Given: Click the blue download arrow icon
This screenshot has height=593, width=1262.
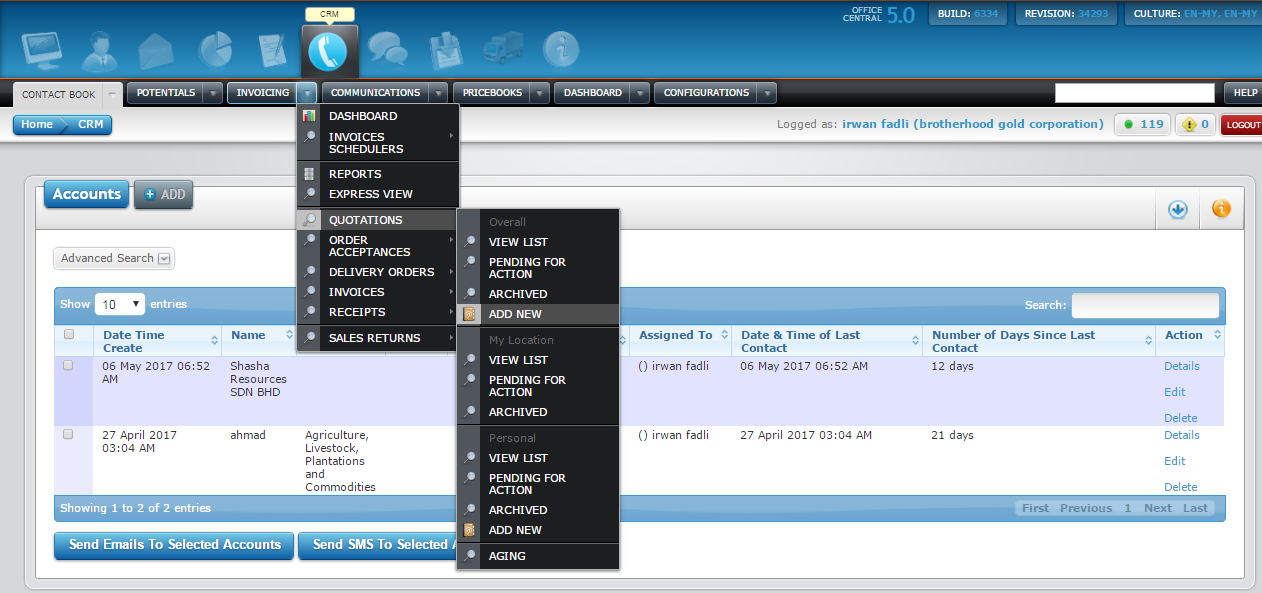Looking at the screenshot, I should 1177,209.
